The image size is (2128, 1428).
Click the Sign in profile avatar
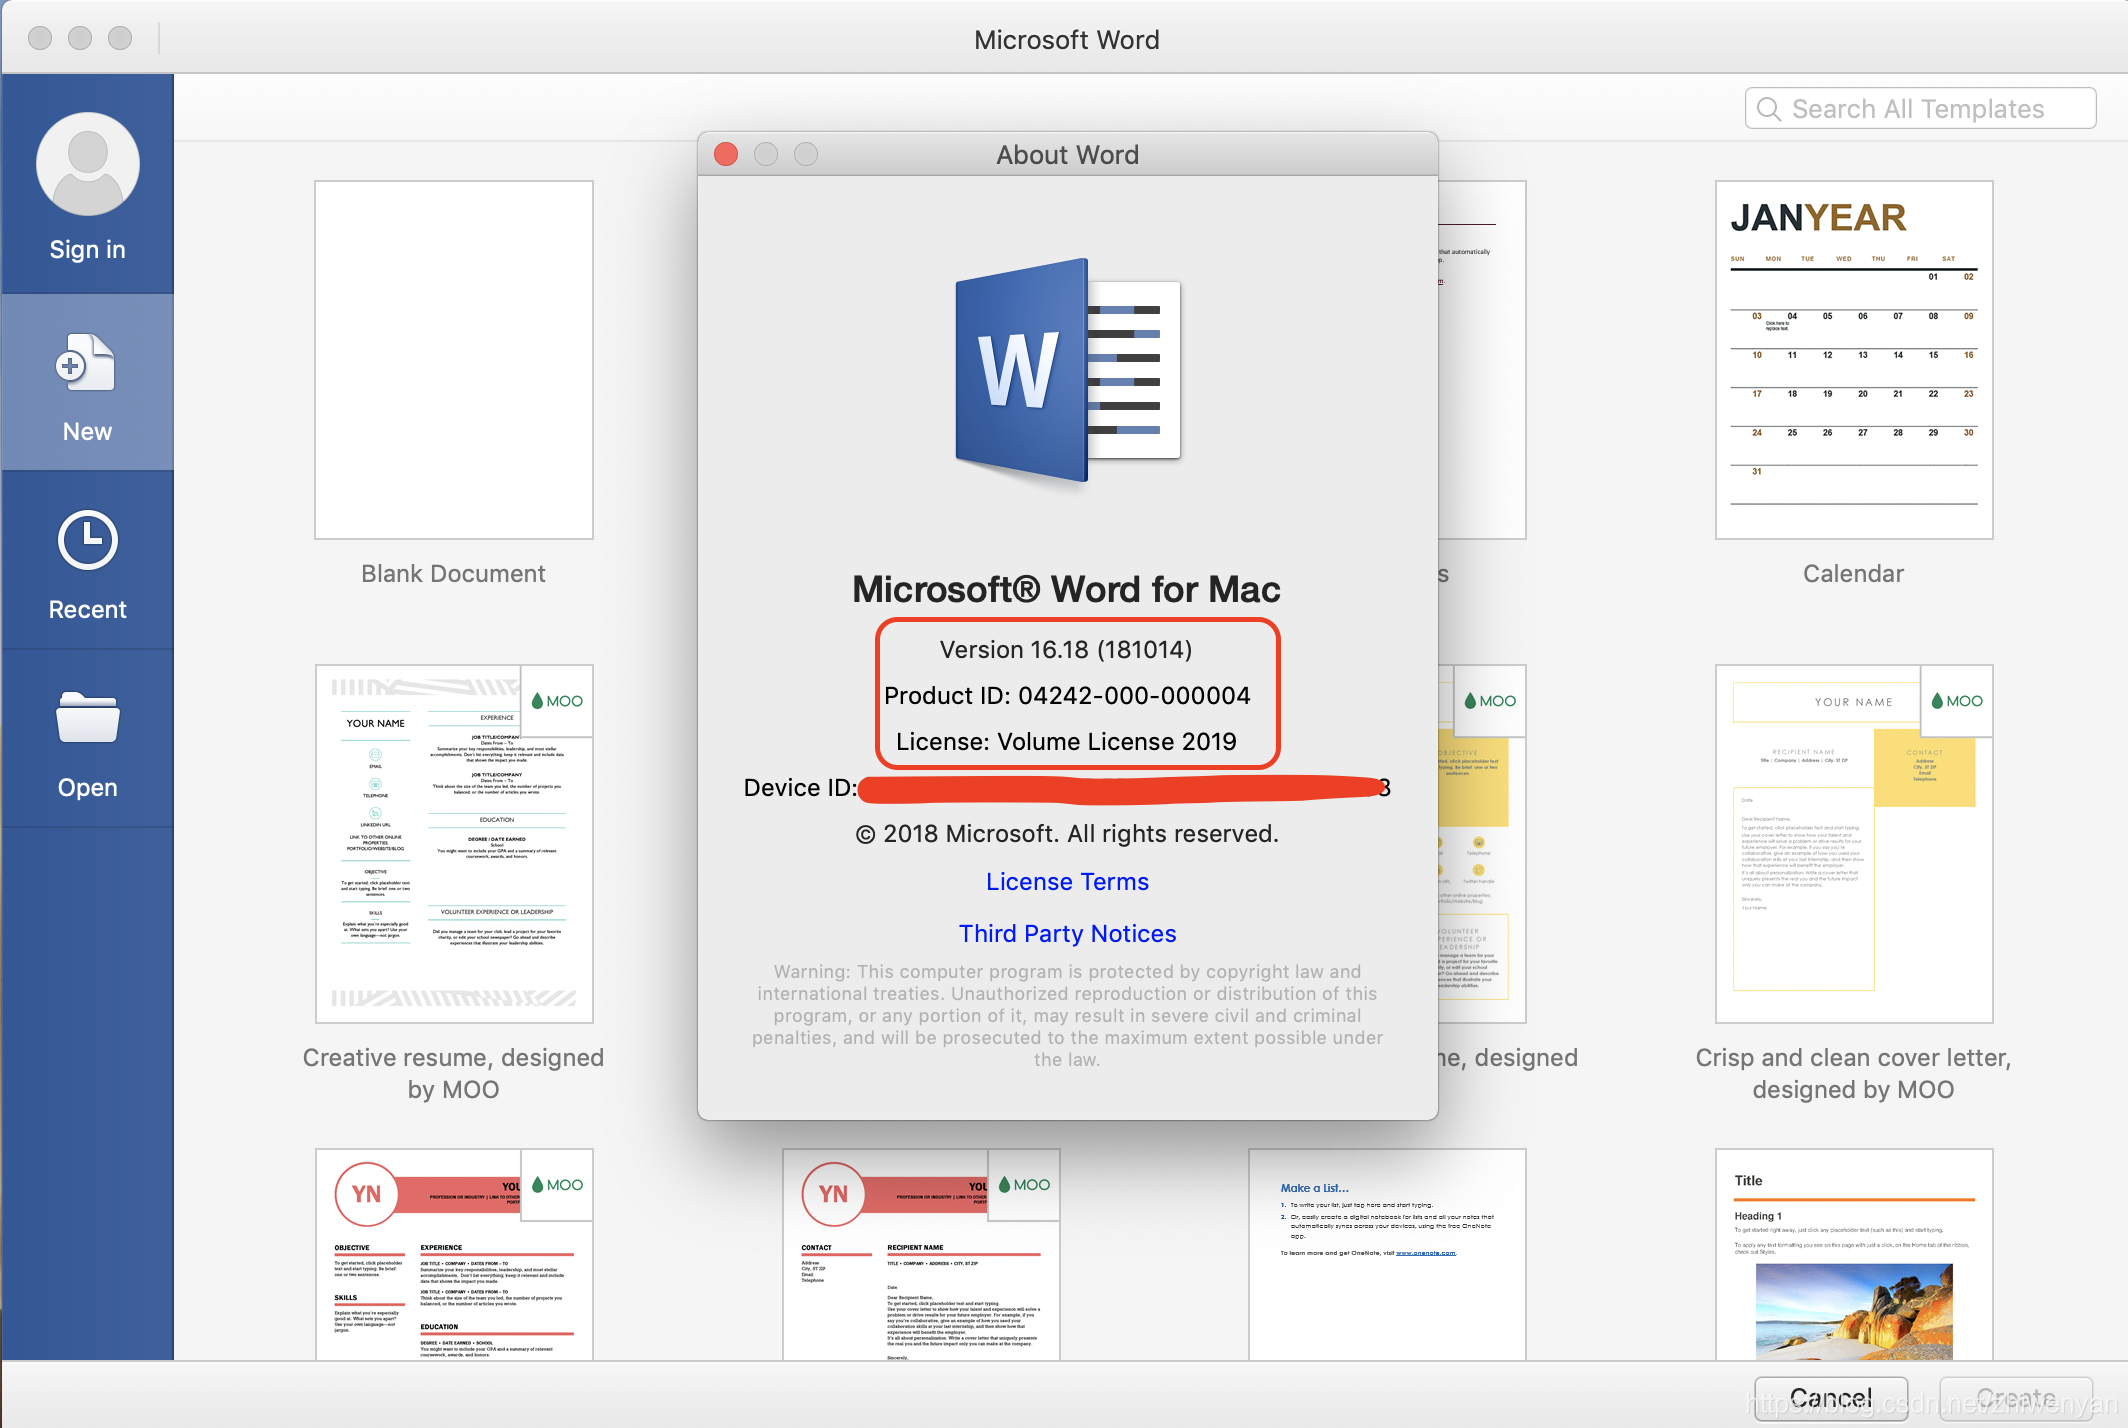click(x=88, y=163)
